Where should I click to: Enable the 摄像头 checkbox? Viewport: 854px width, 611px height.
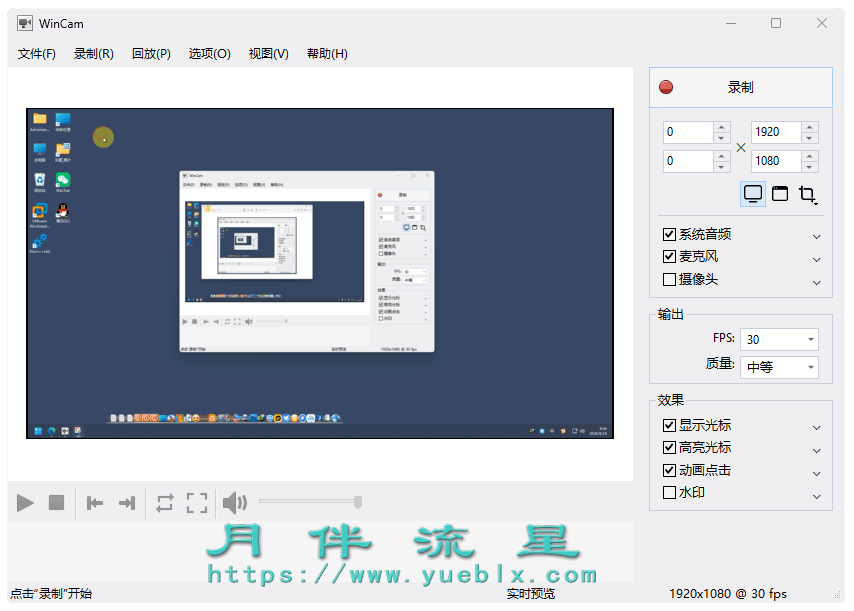coord(669,279)
